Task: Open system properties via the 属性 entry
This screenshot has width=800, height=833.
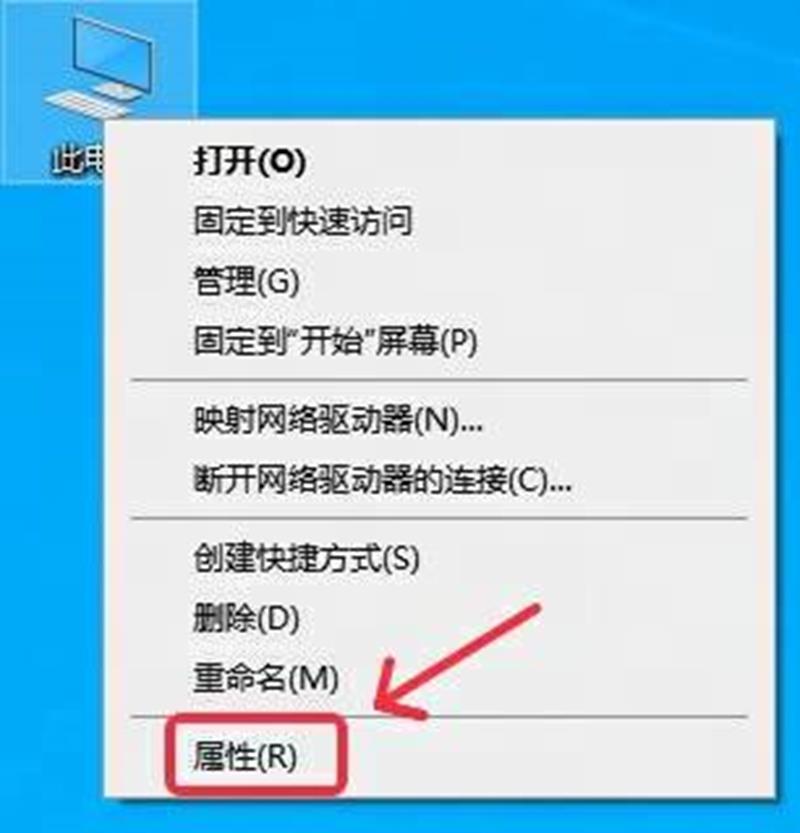Action: [x=245, y=756]
